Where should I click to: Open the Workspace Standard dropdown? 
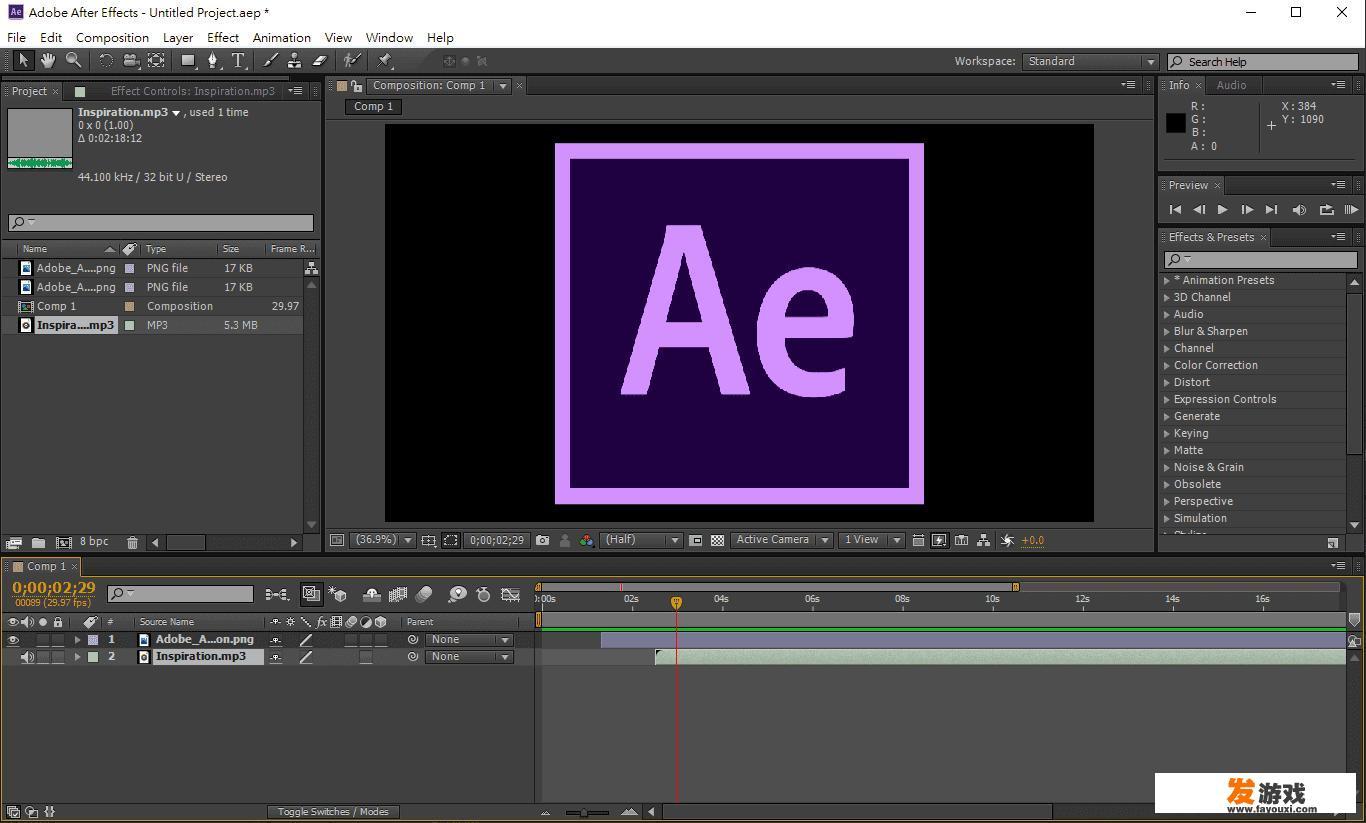pyautogui.click(x=1090, y=61)
